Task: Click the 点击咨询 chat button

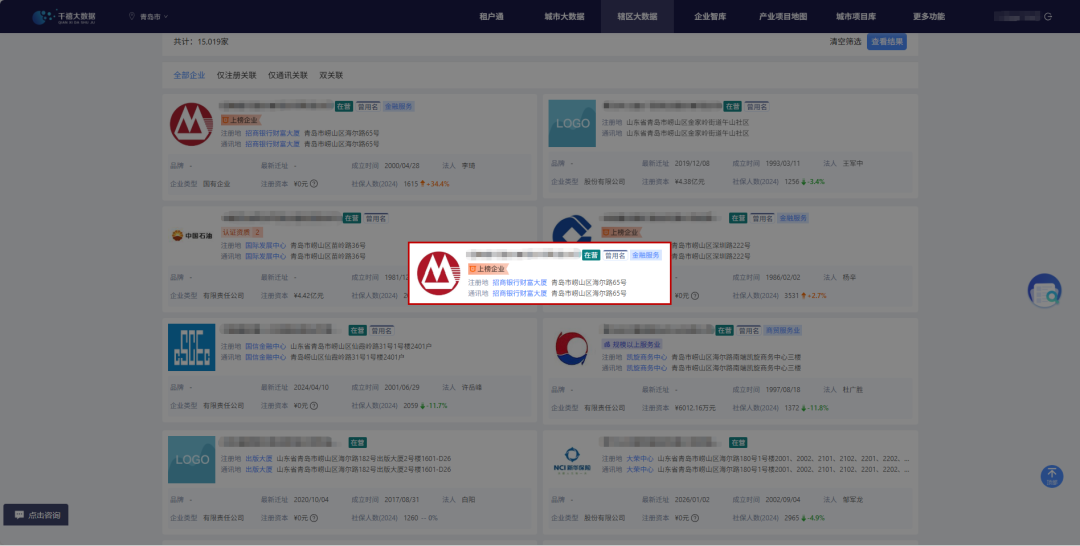Action: click(36, 515)
